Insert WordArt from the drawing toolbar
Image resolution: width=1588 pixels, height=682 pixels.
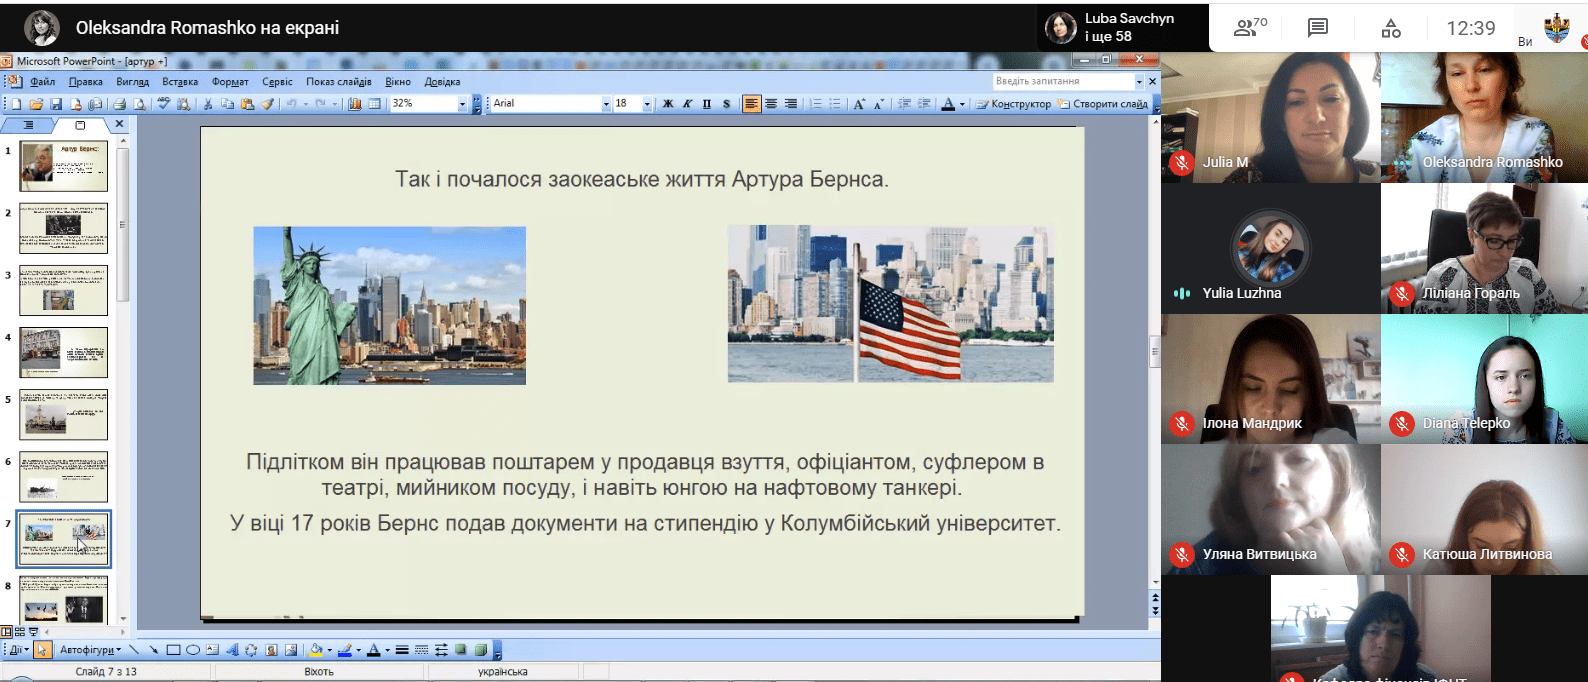coord(232,650)
